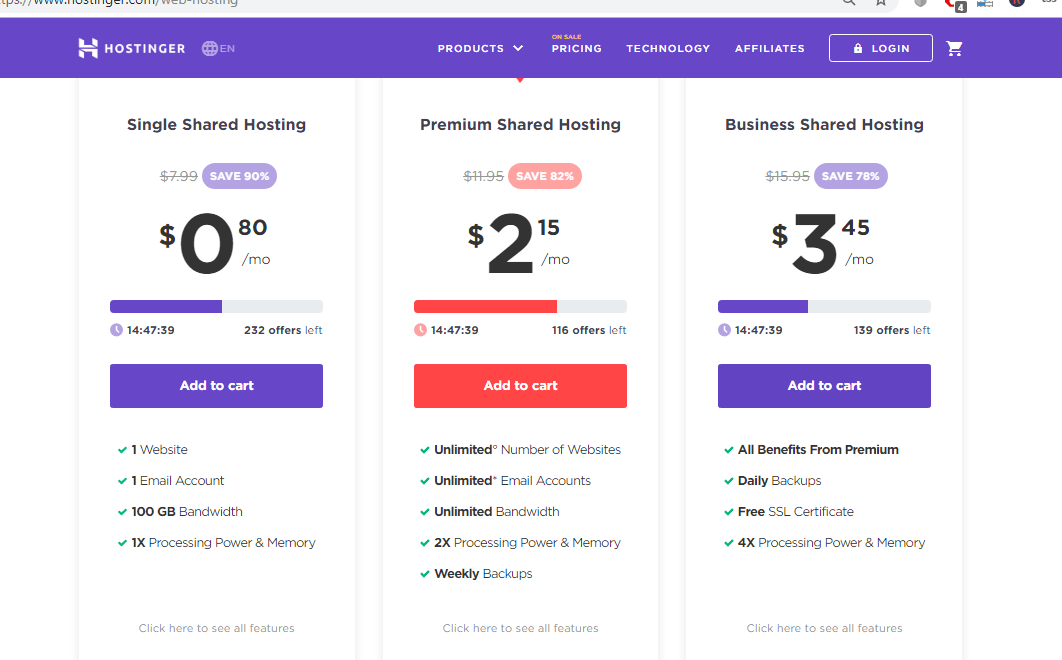Click the Login button
Screen dimensions: 1062x660
pyautogui.click(x=881, y=48)
